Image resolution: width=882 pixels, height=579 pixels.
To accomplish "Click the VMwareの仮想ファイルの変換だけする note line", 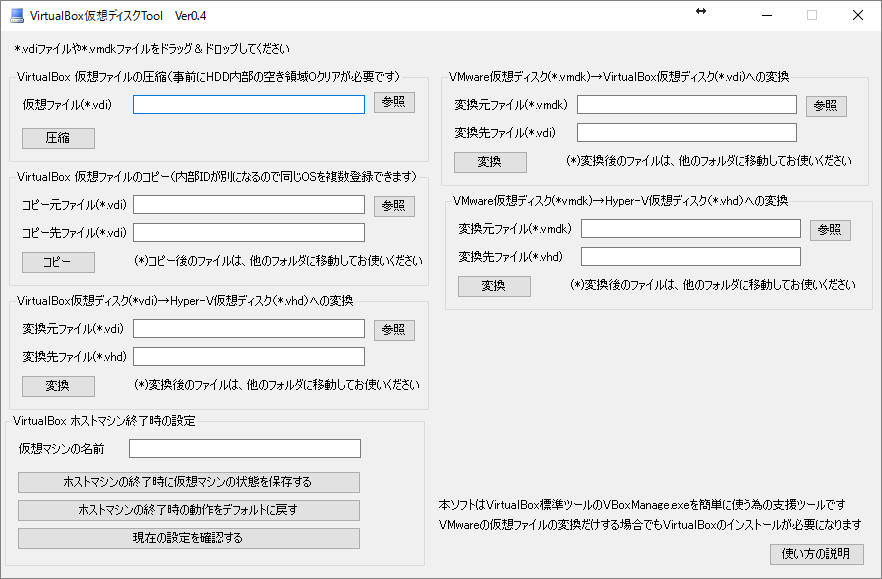I will tap(650, 525).
